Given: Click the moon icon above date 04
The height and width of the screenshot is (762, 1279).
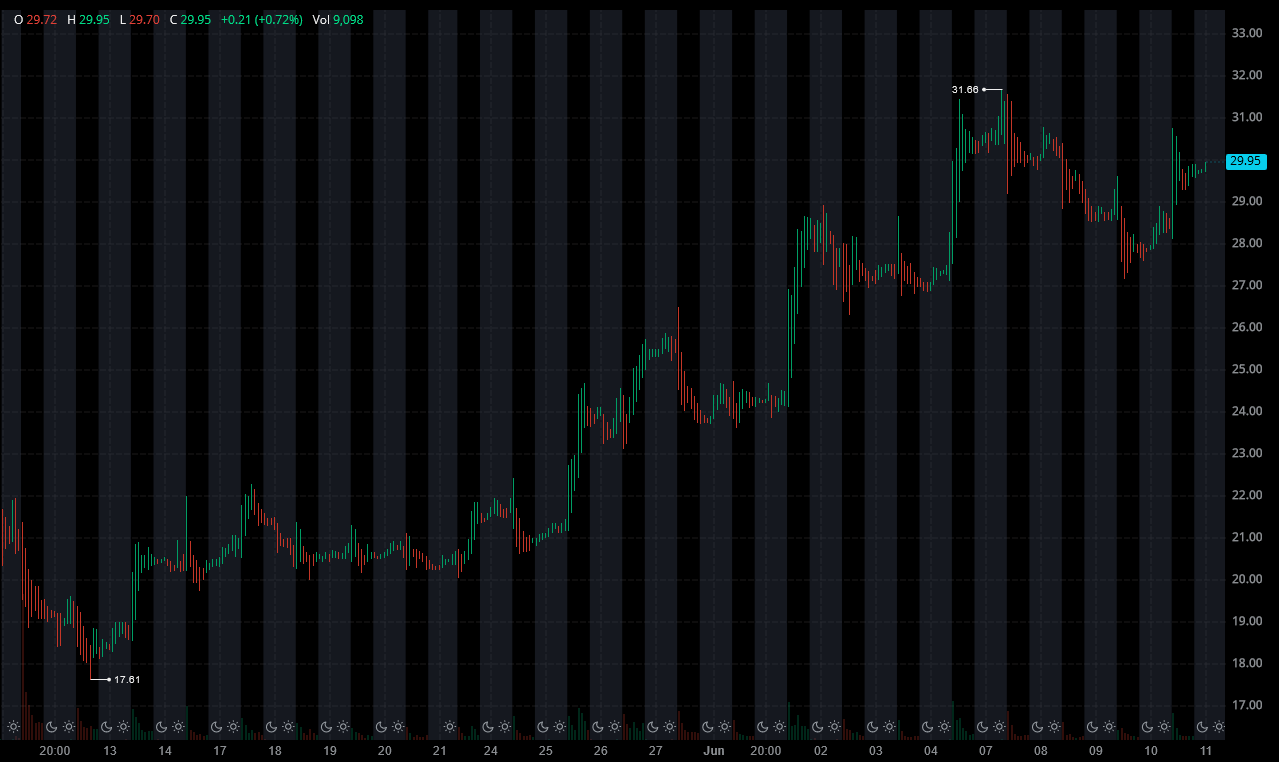Looking at the screenshot, I should (927, 726).
